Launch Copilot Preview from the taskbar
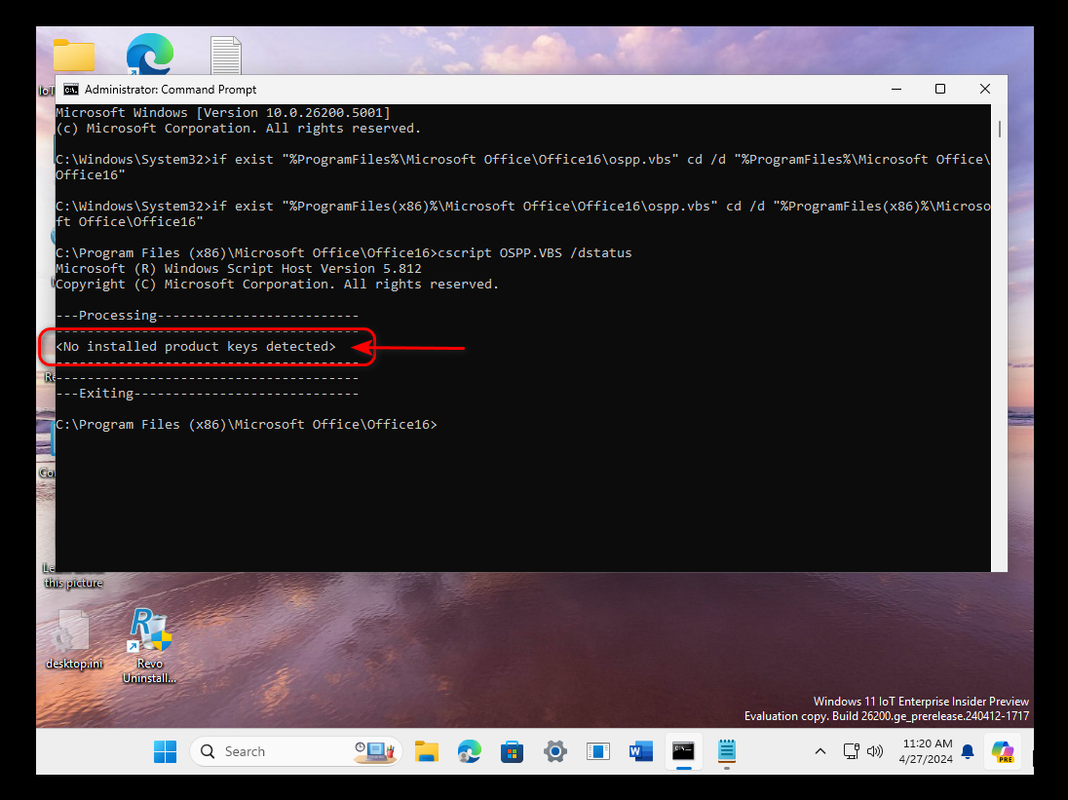 pos(1003,752)
